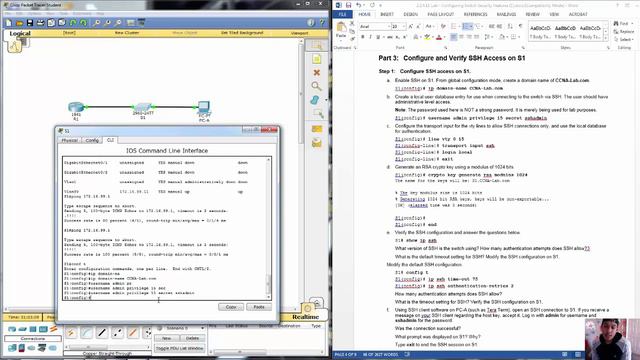The width and height of the screenshot is (640, 360).
Task: Open Font dialog launcher arrow
Action: (445, 48)
